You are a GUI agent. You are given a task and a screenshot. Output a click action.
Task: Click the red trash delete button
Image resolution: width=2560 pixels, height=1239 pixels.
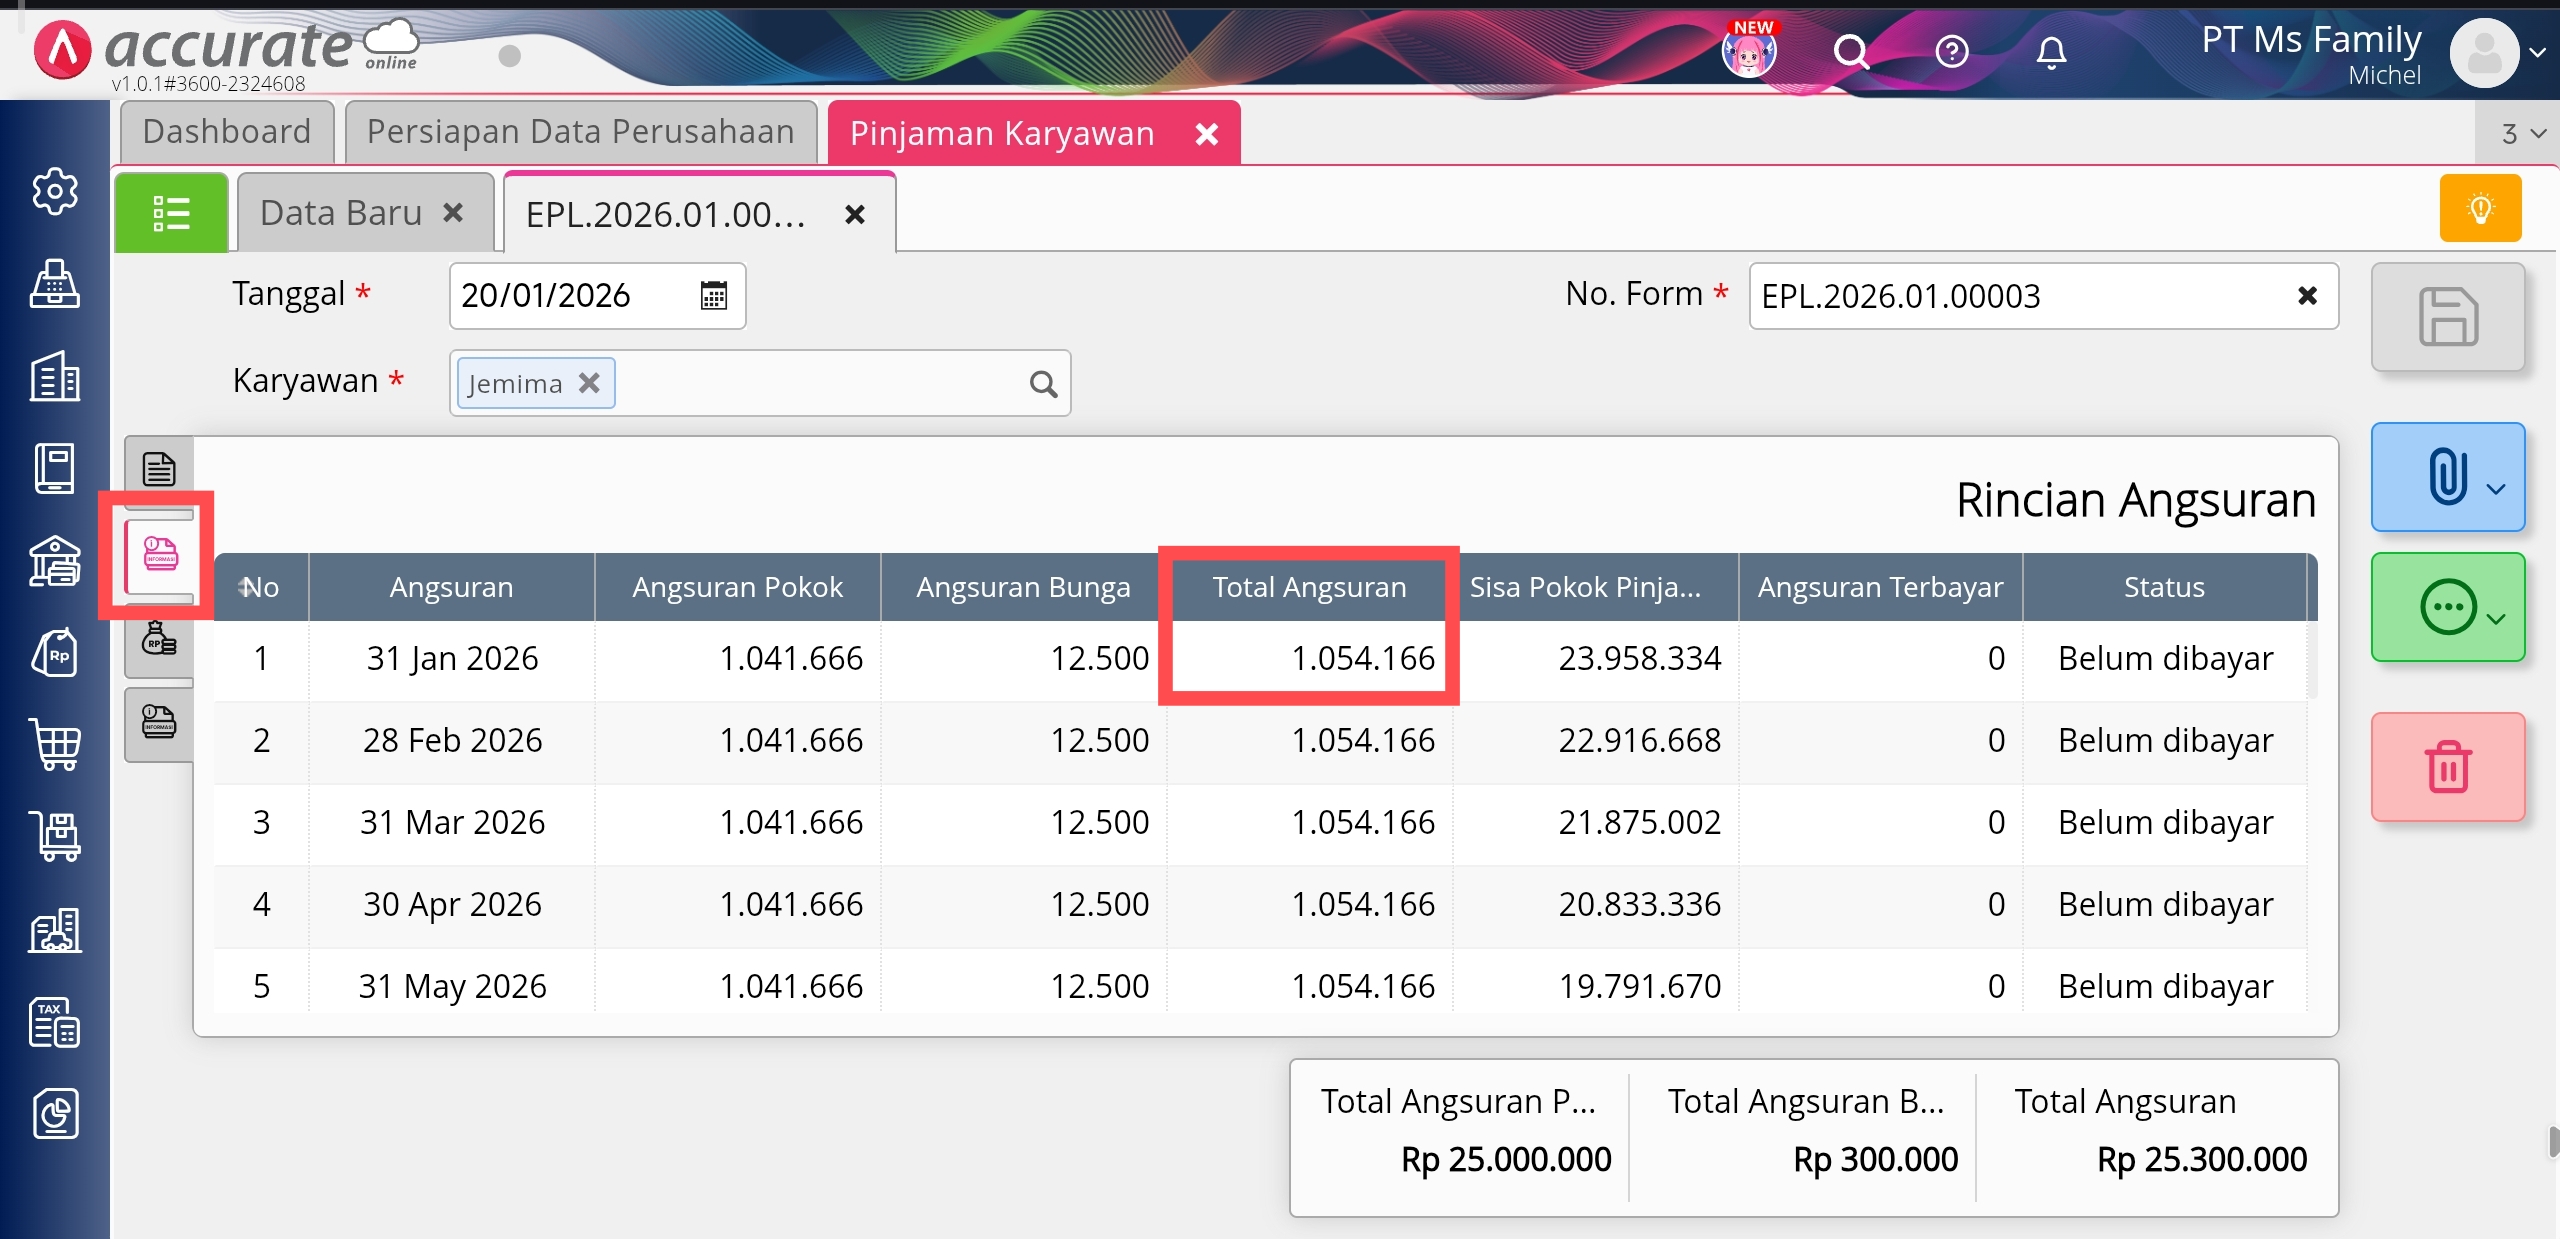pos(2447,767)
